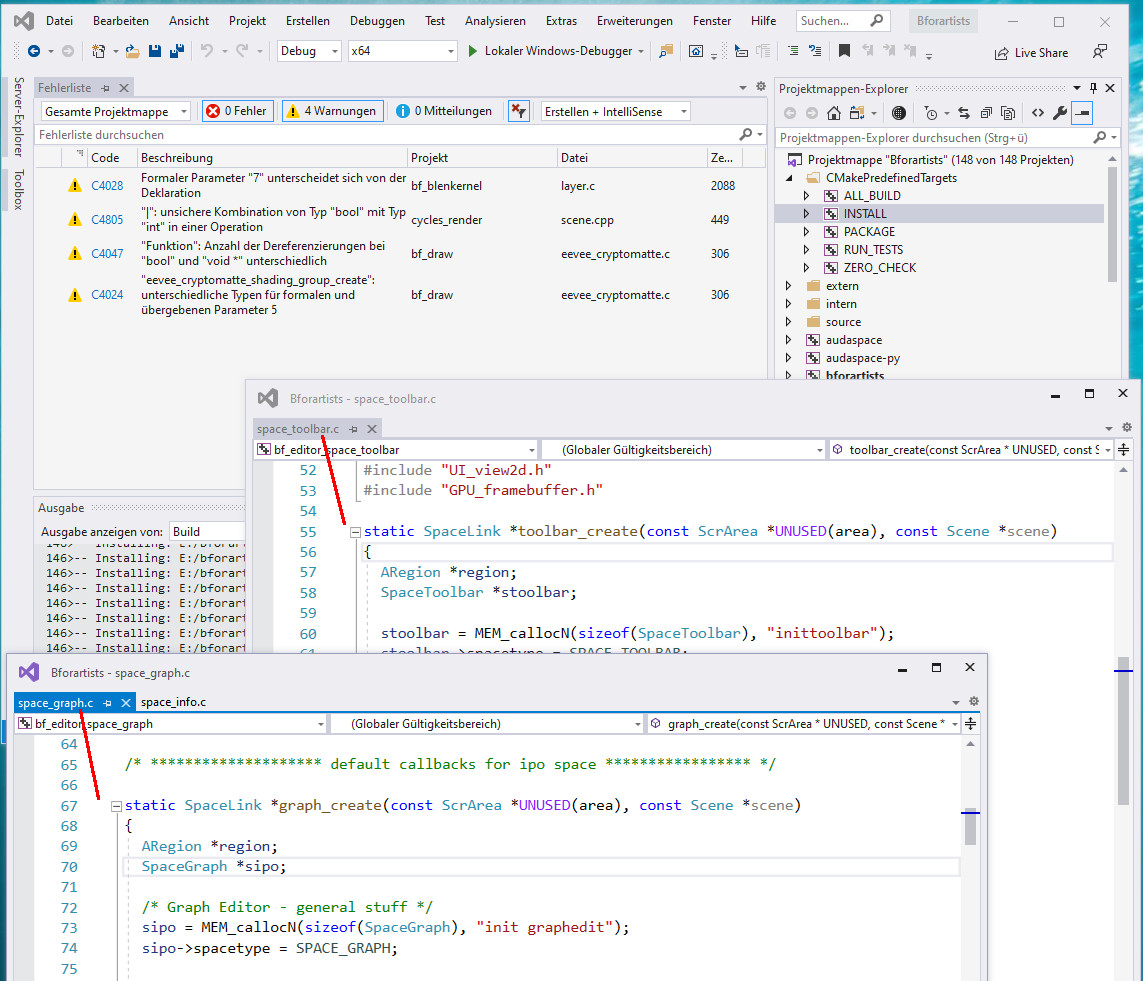Open the Live Share button
1143x981 pixels.
click(1031, 52)
